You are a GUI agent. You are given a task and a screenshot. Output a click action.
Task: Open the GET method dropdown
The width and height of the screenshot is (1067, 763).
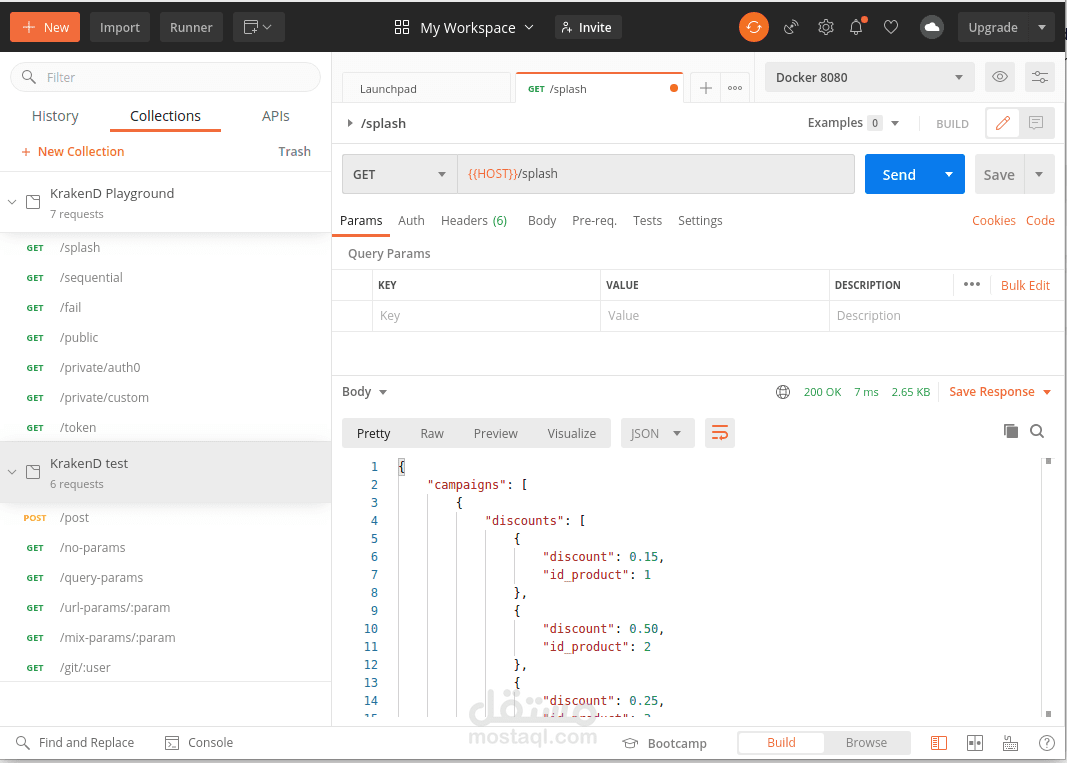pyautogui.click(x=399, y=174)
